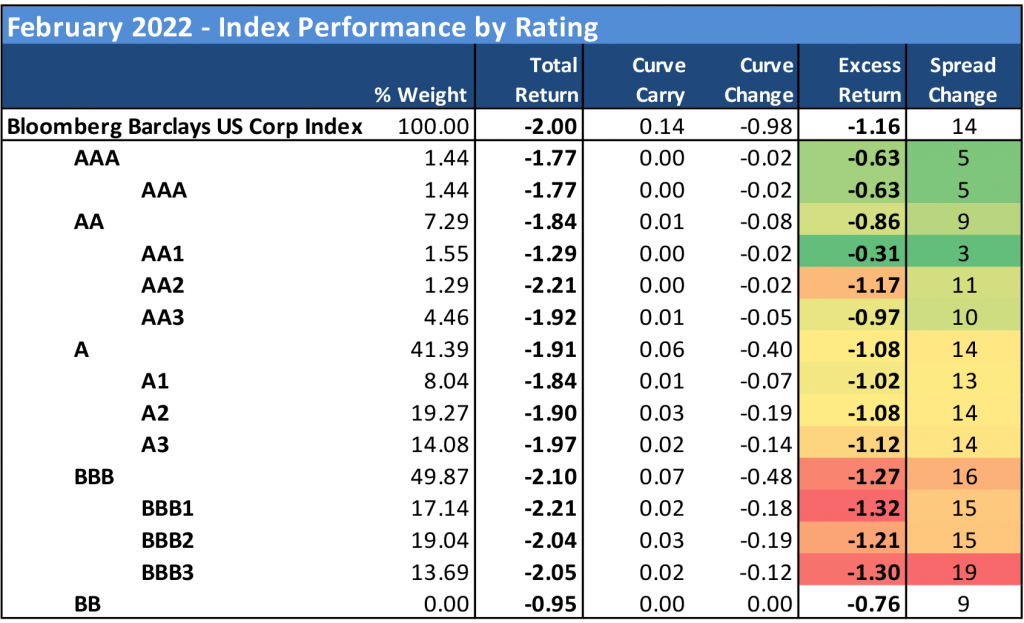The width and height of the screenshot is (1024, 623).
Task: Select the index total return value -2.00
Action: (552, 127)
